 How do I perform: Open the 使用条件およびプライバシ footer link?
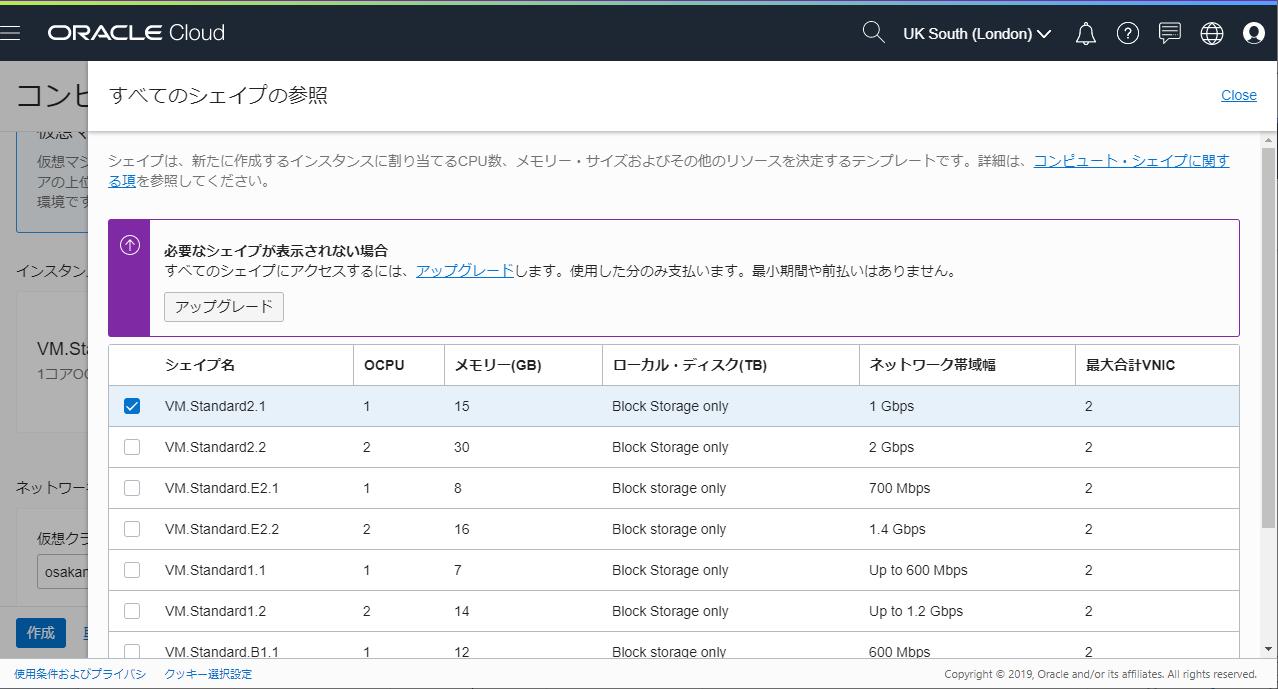[x=80, y=674]
